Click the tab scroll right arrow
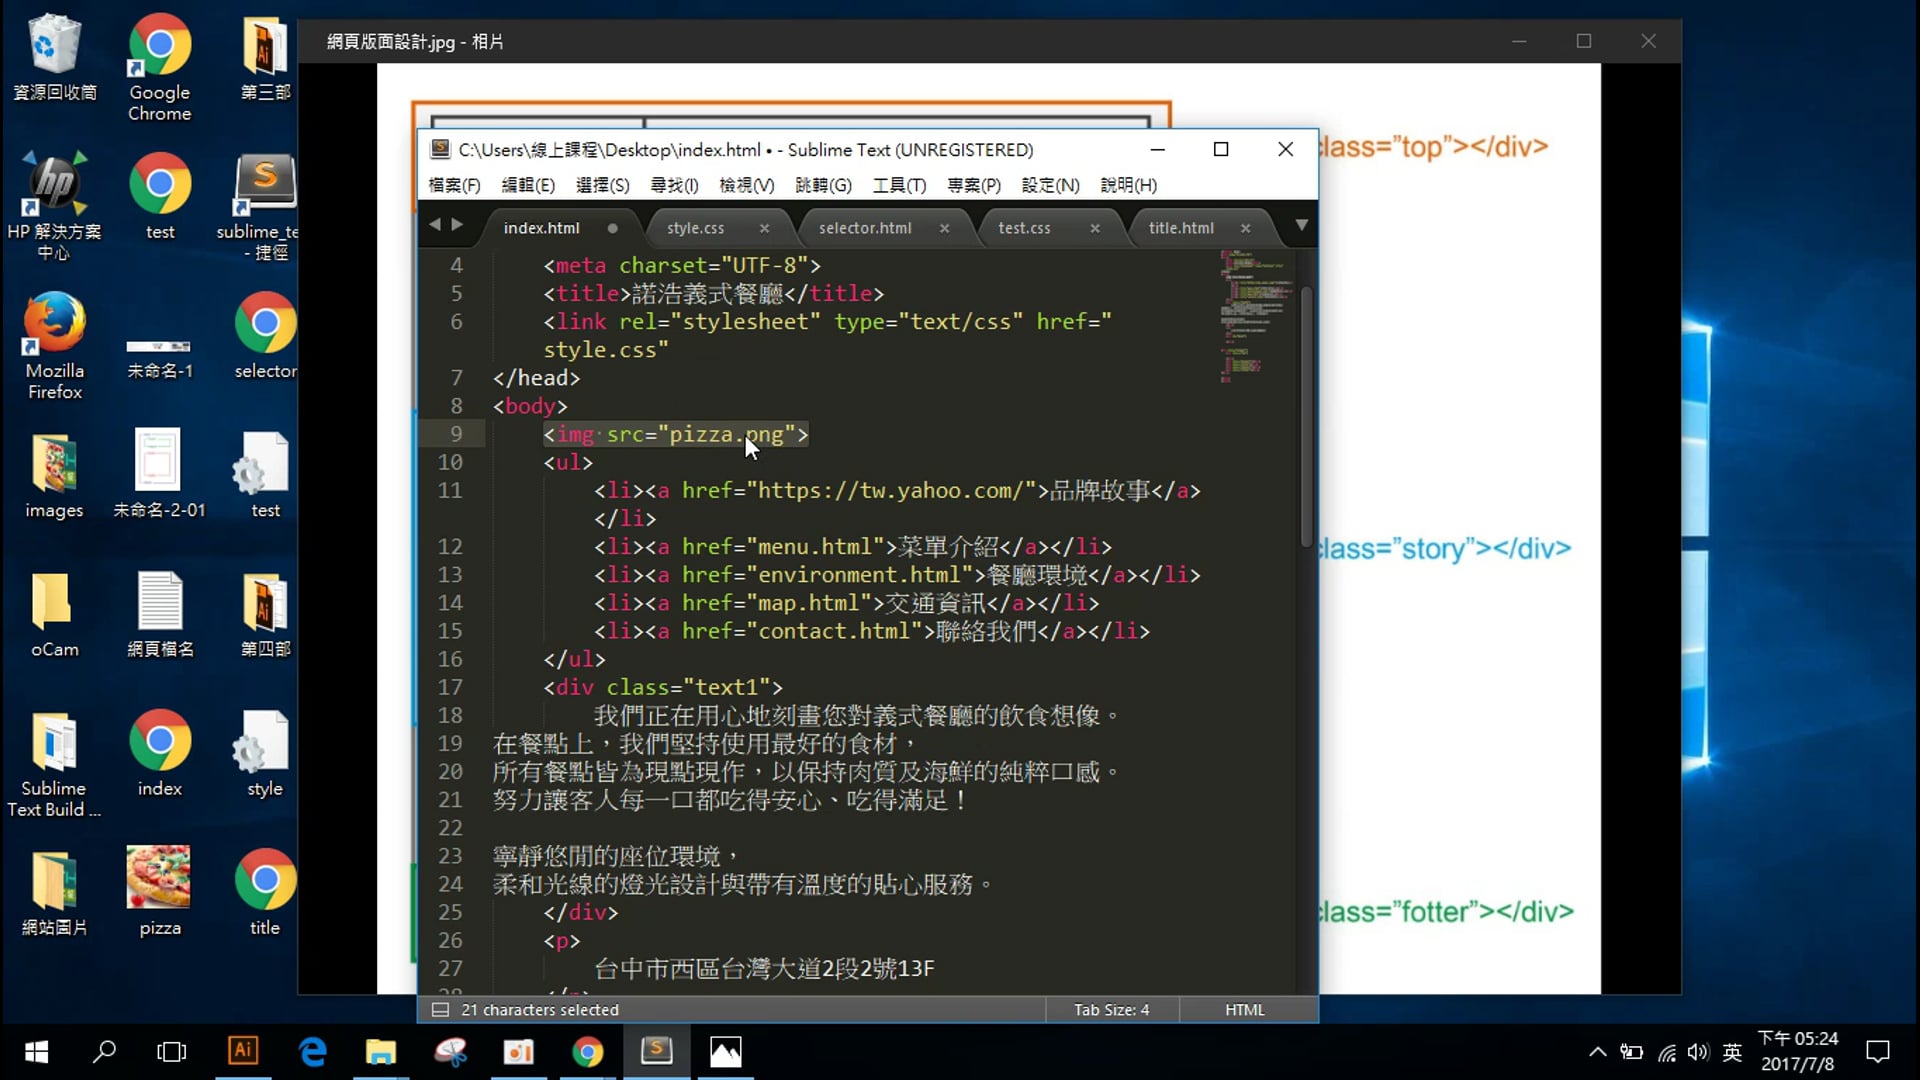 click(x=457, y=225)
